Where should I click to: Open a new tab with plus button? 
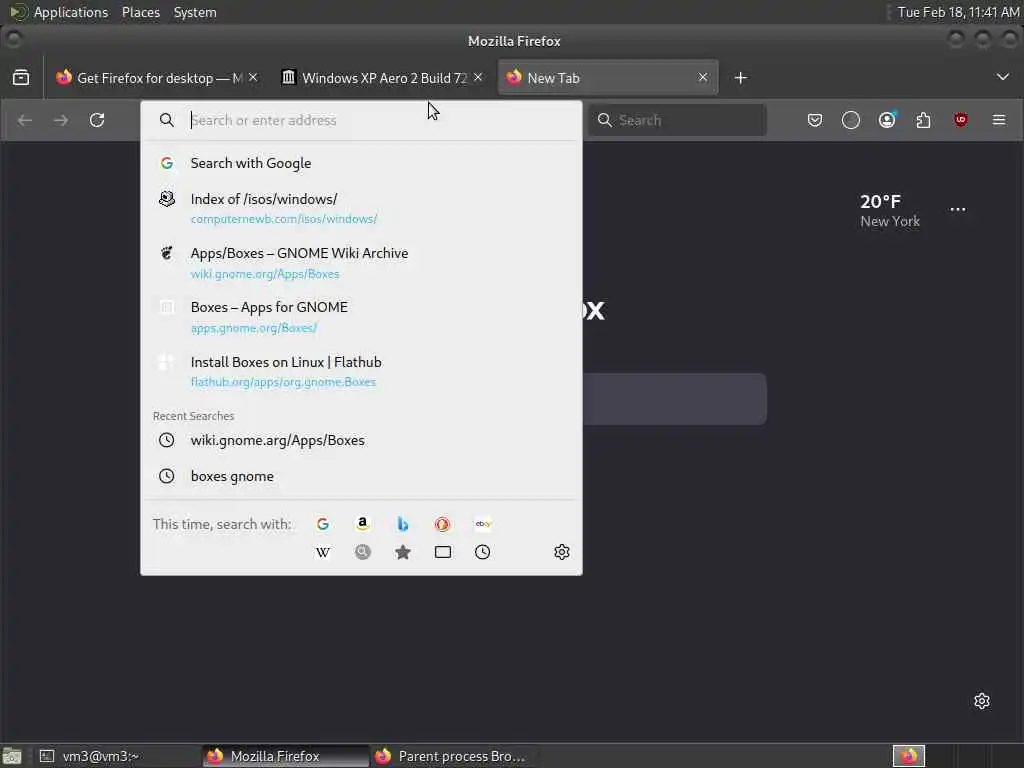coord(741,78)
